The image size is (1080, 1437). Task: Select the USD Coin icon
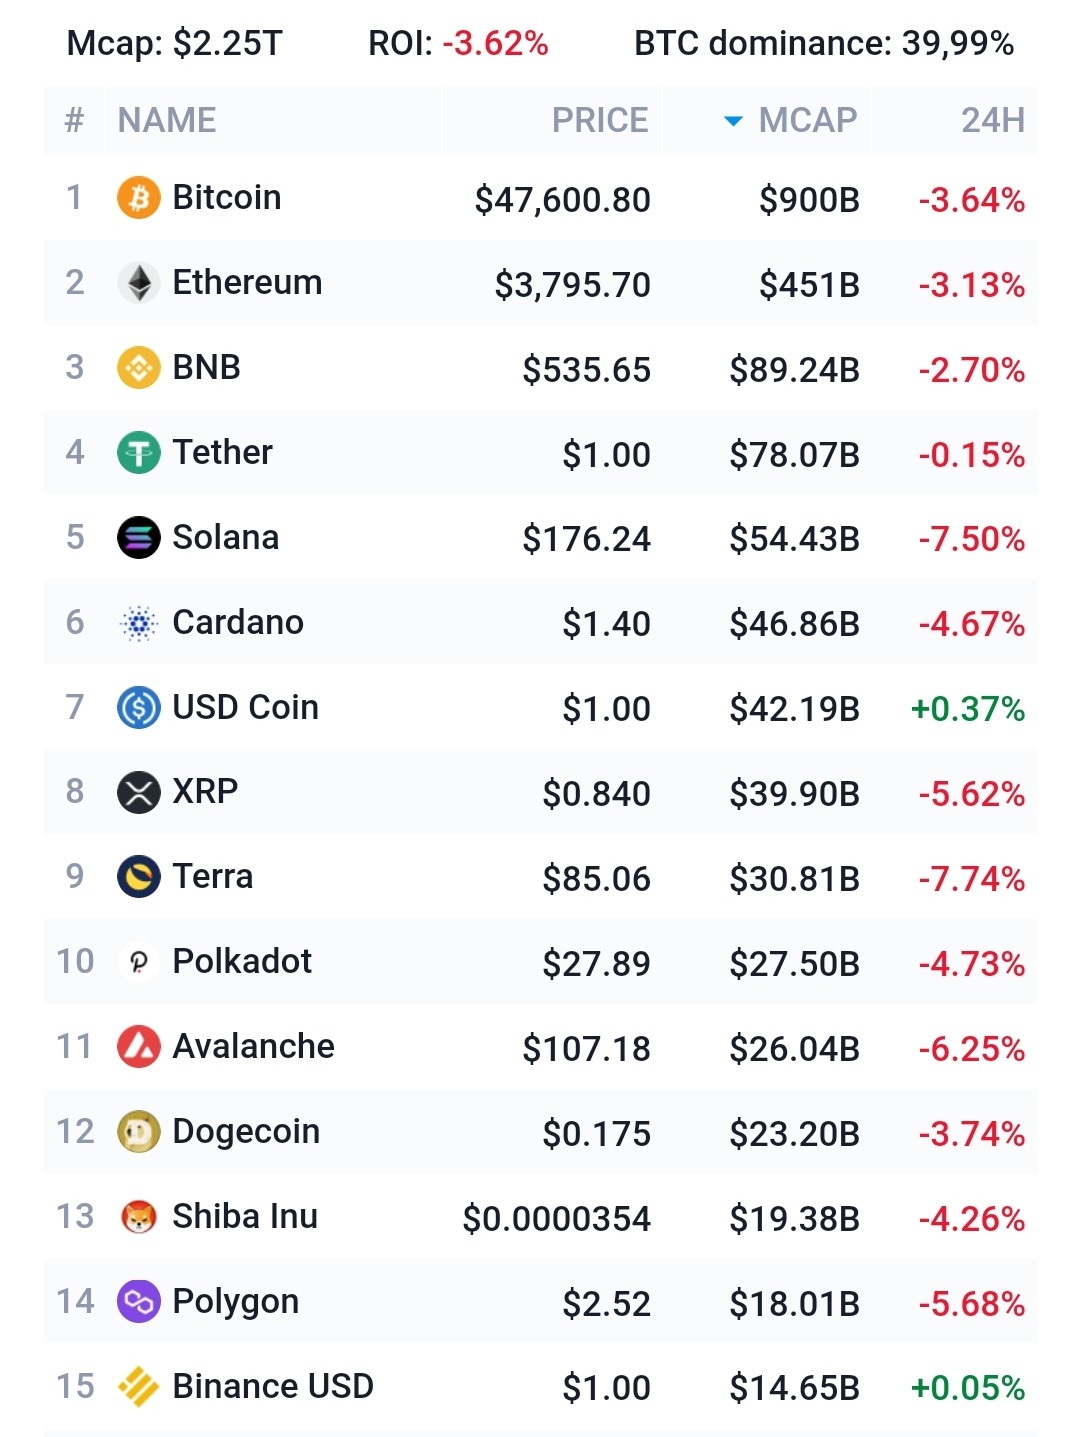click(x=139, y=708)
